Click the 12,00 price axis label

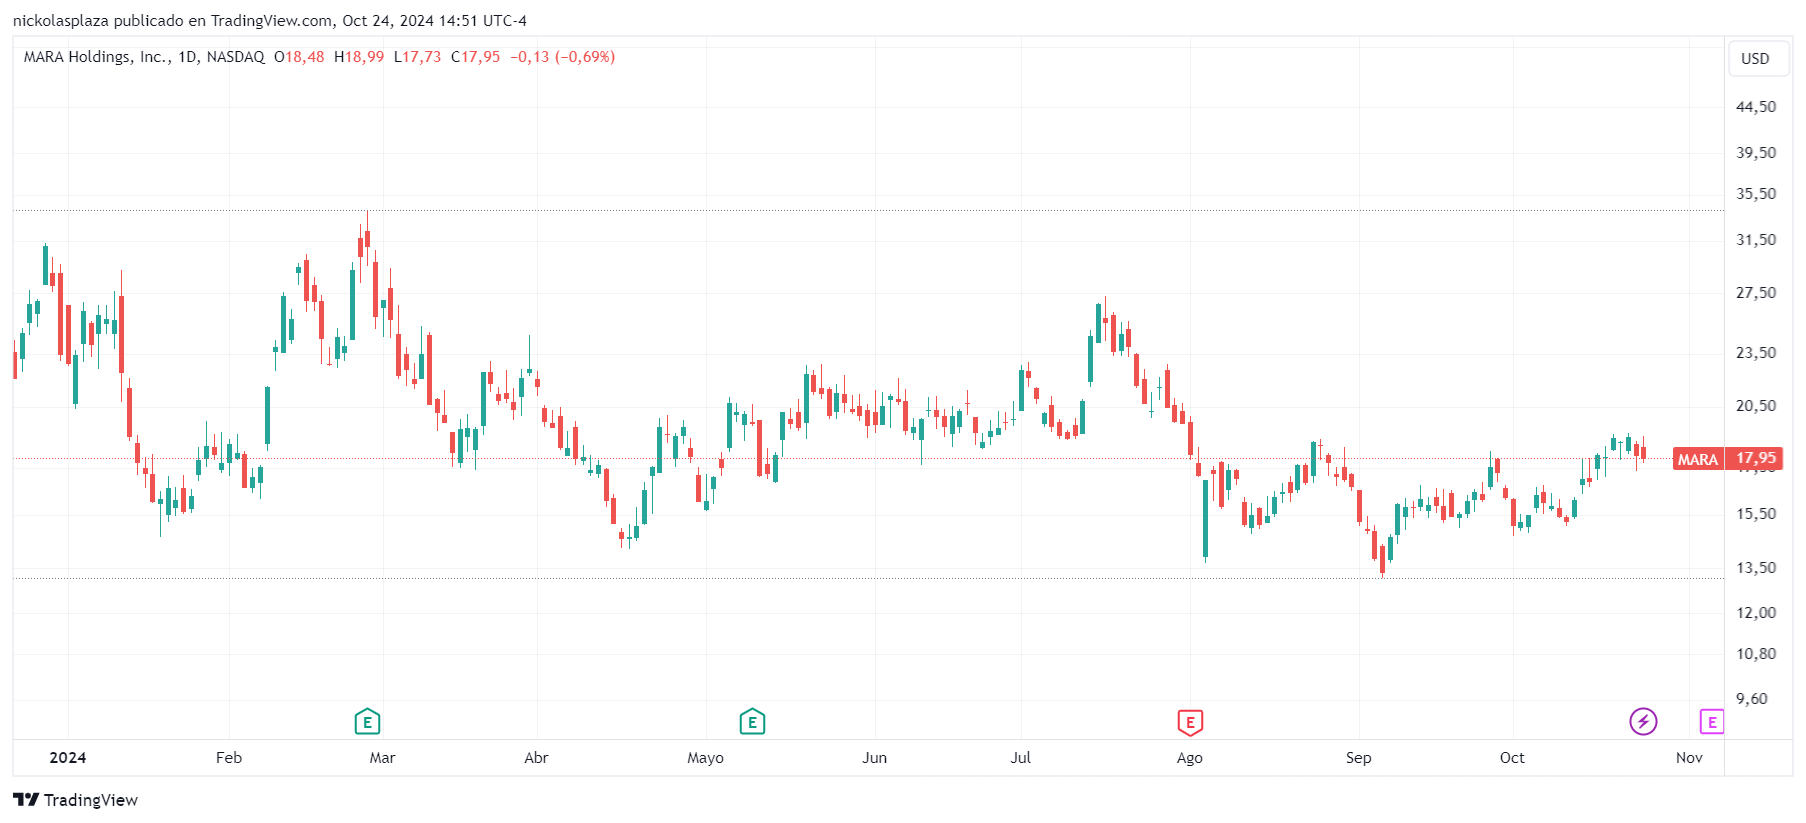tap(1756, 613)
